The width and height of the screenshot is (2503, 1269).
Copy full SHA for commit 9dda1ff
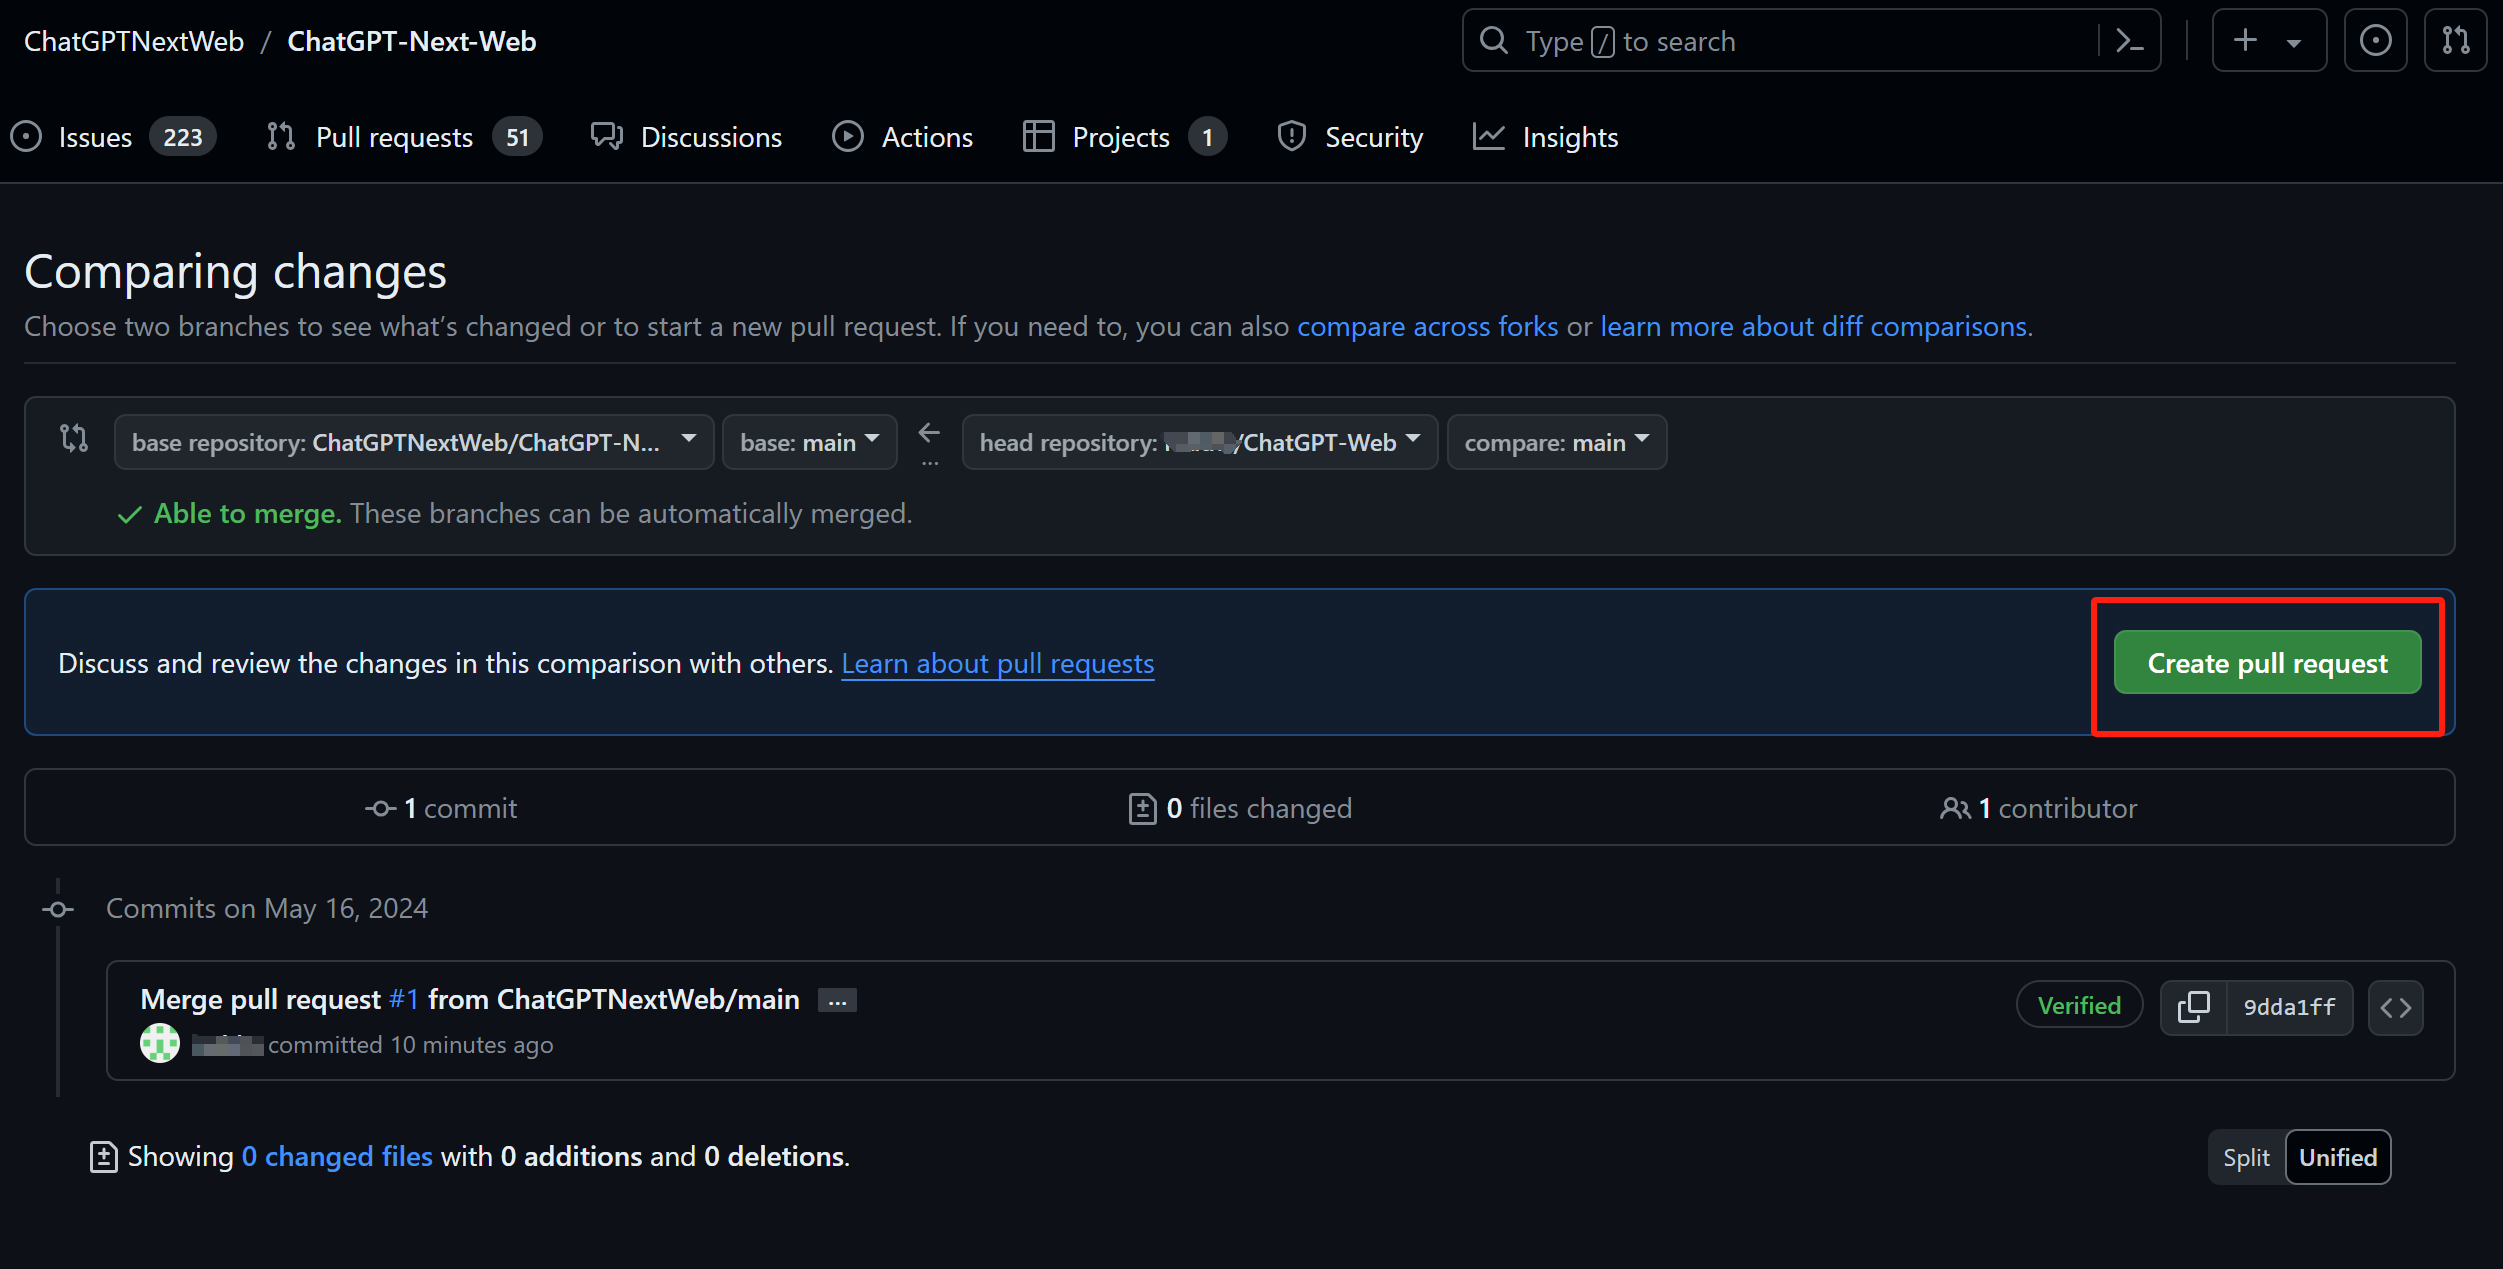(2193, 1007)
